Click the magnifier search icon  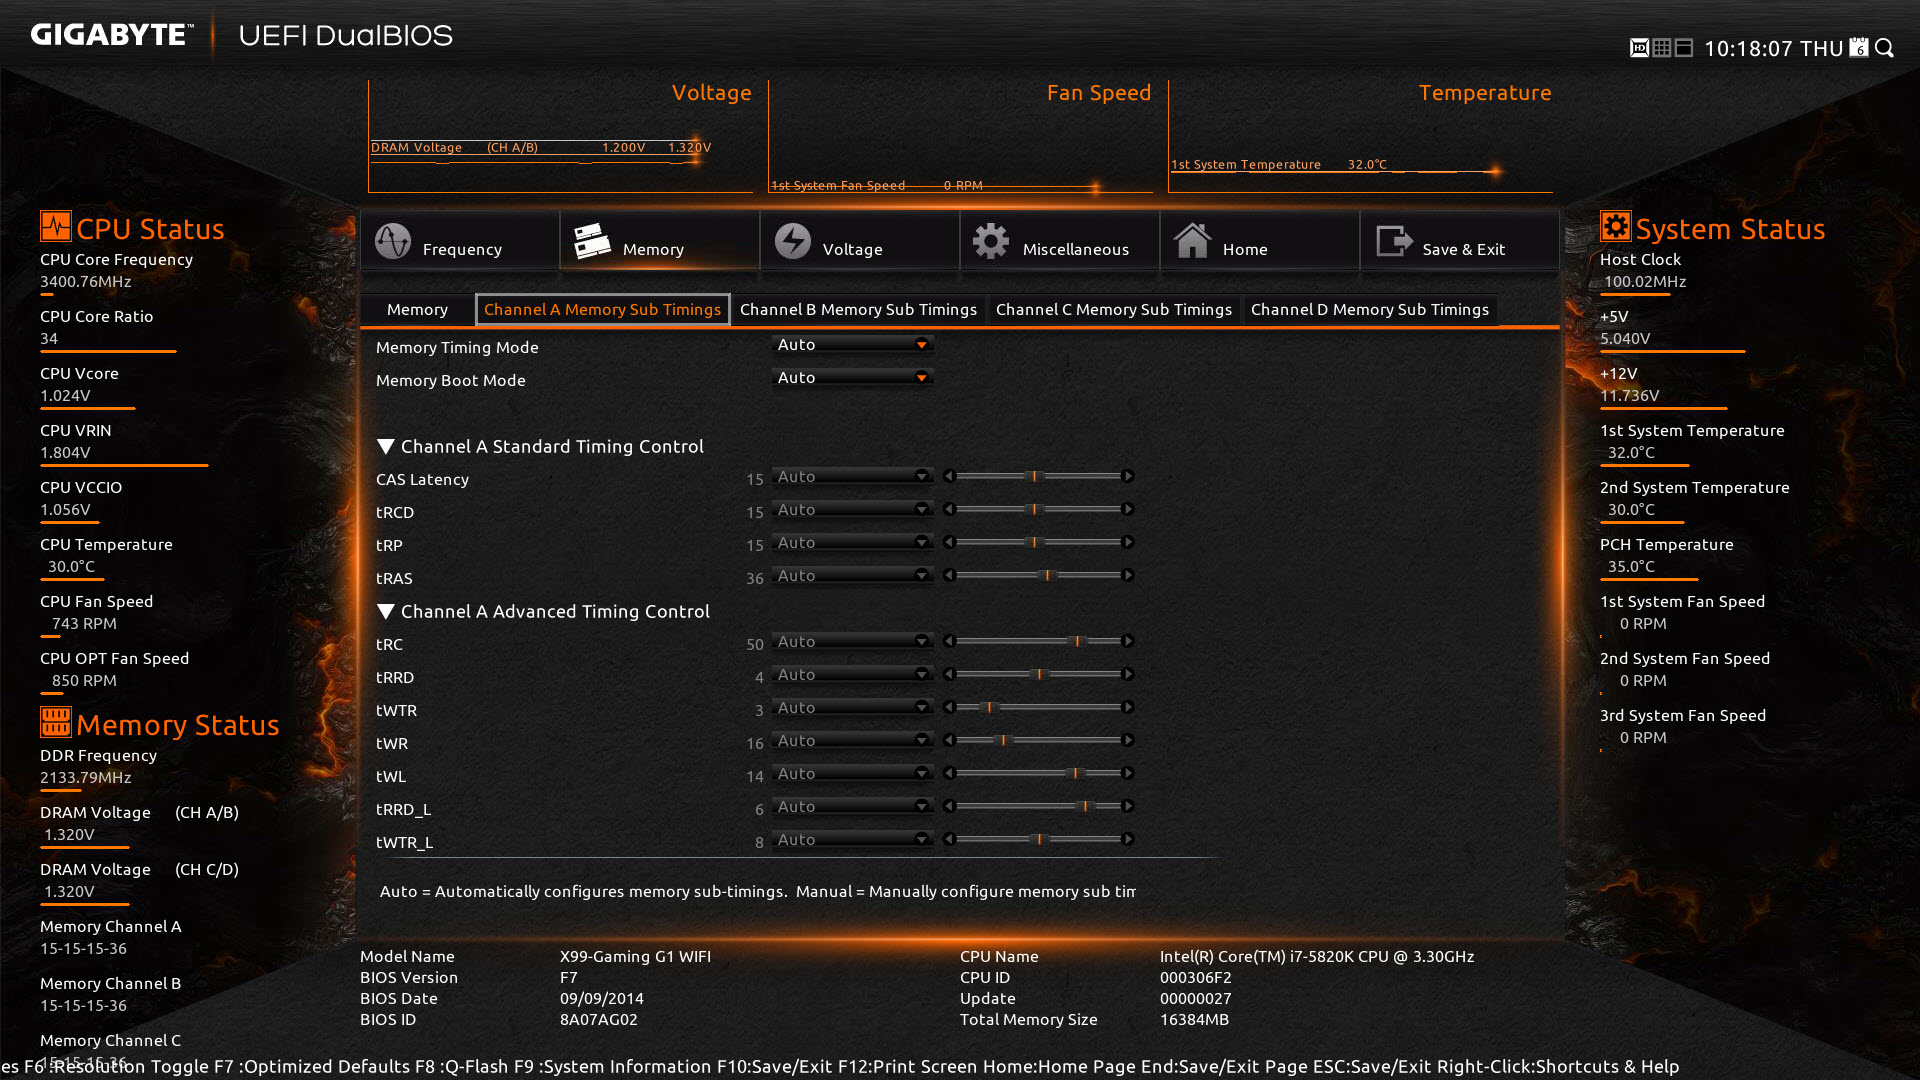(x=1885, y=48)
